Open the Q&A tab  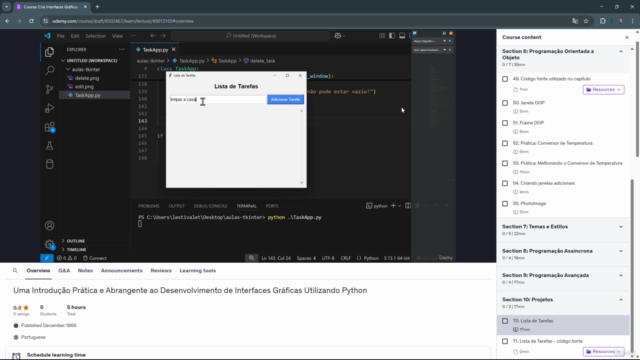coord(64,271)
